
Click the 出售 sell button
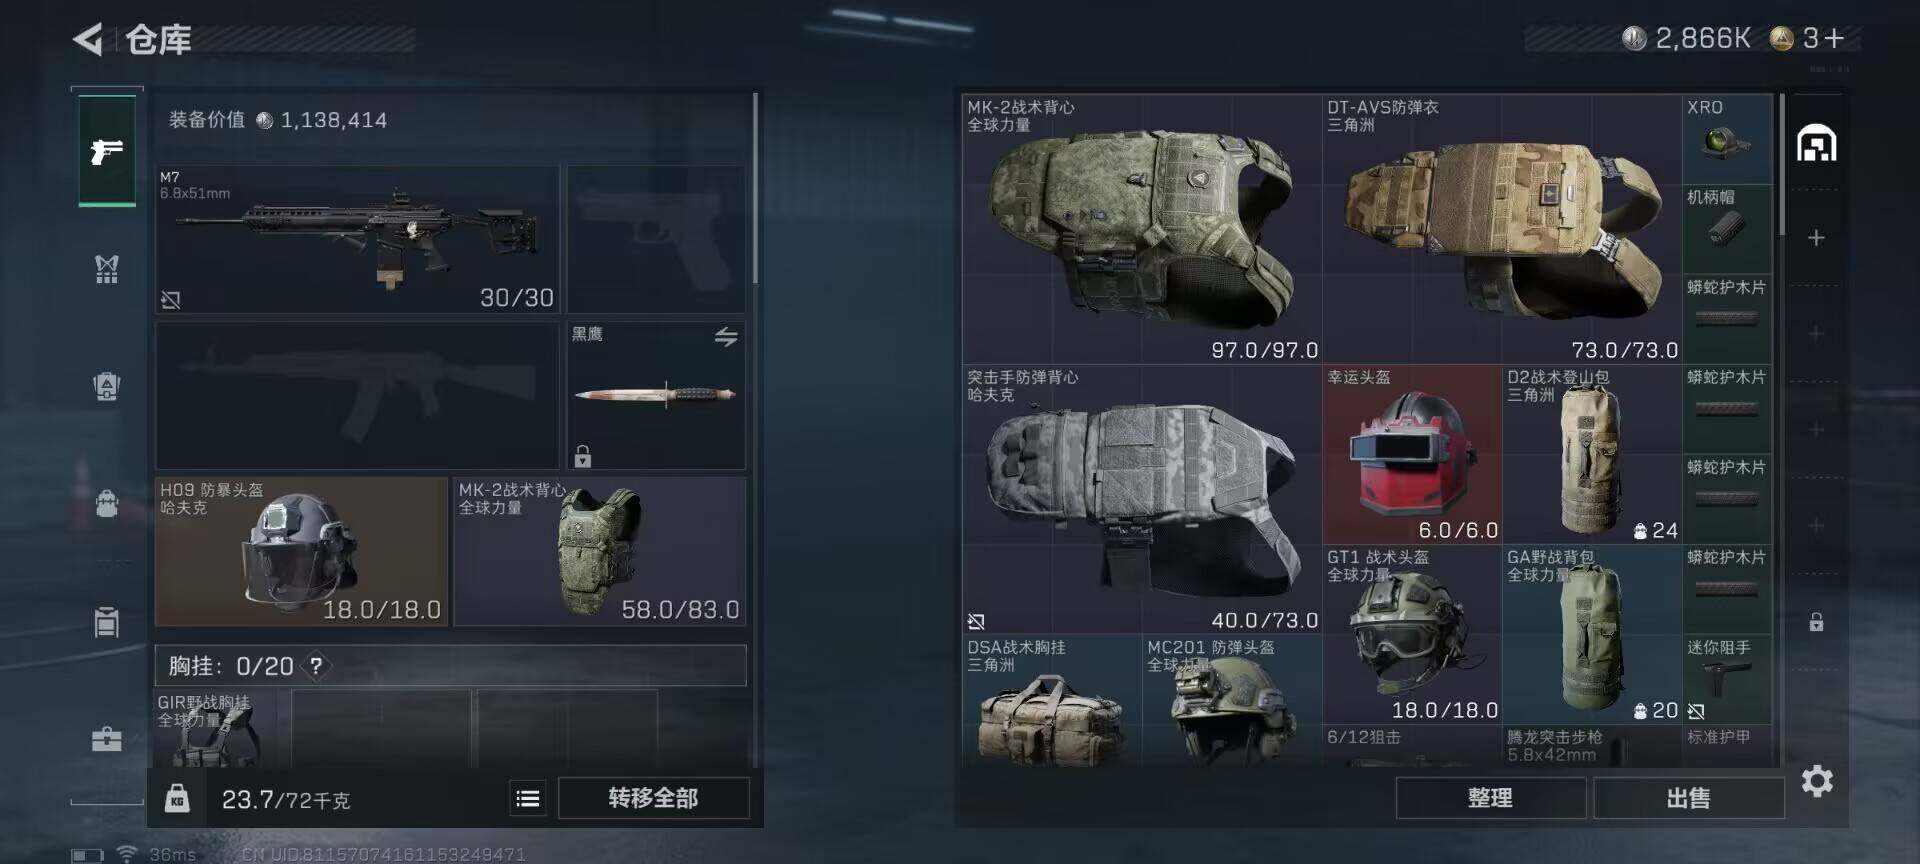pyautogui.click(x=1688, y=798)
